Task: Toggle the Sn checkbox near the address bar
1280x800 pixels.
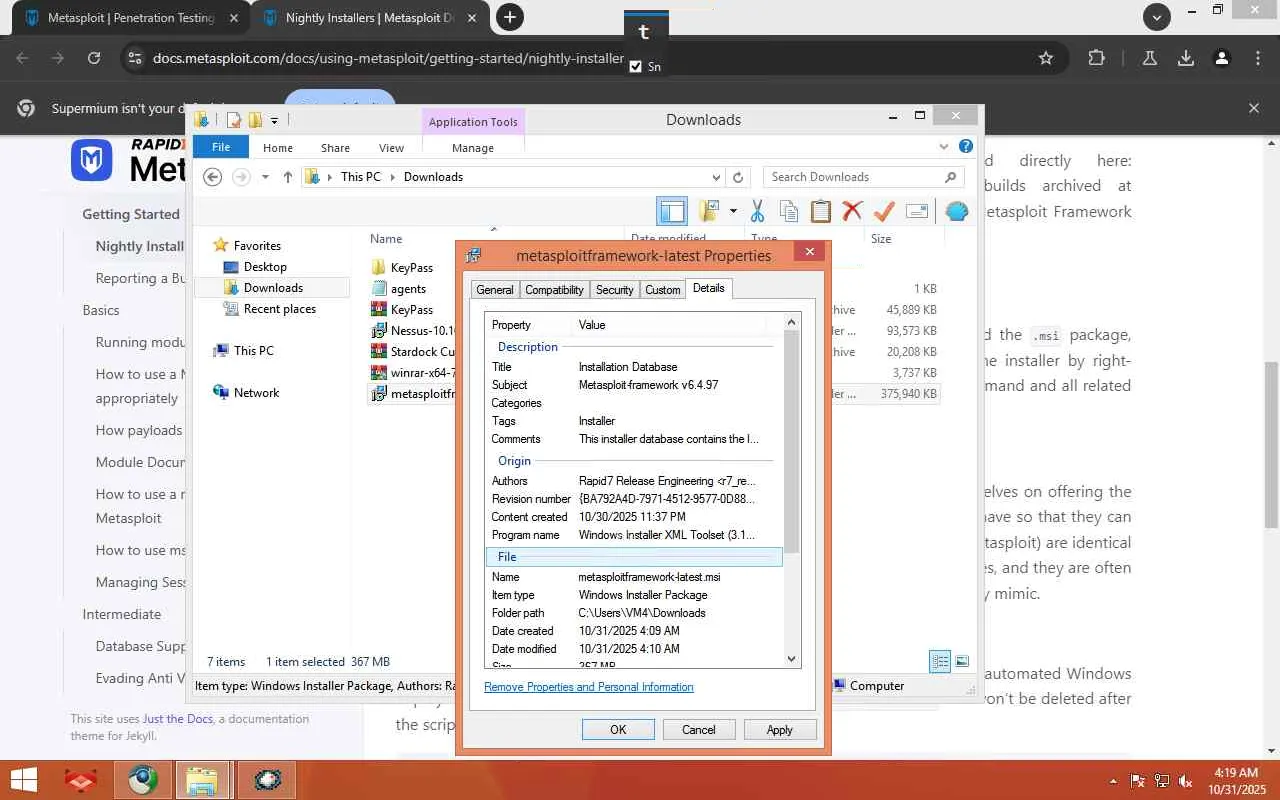Action: 636,67
